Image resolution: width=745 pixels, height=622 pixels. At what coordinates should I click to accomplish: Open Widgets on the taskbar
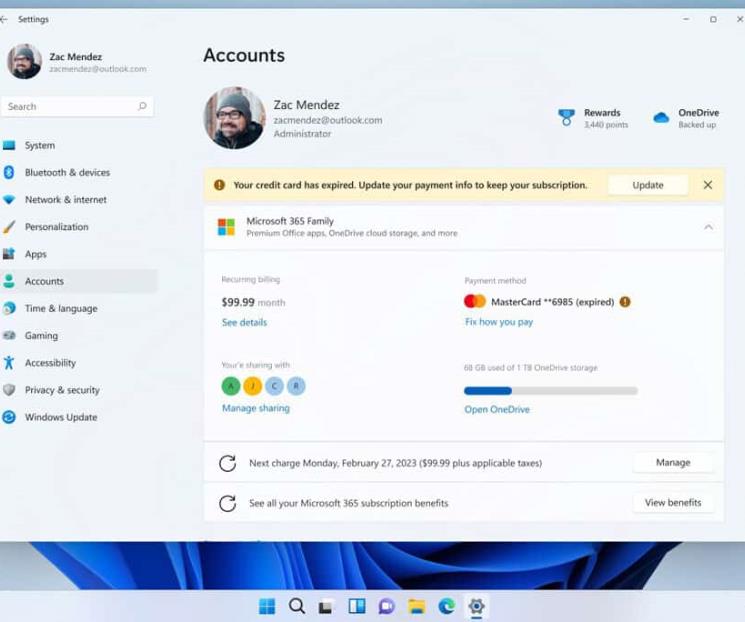tap(357, 606)
